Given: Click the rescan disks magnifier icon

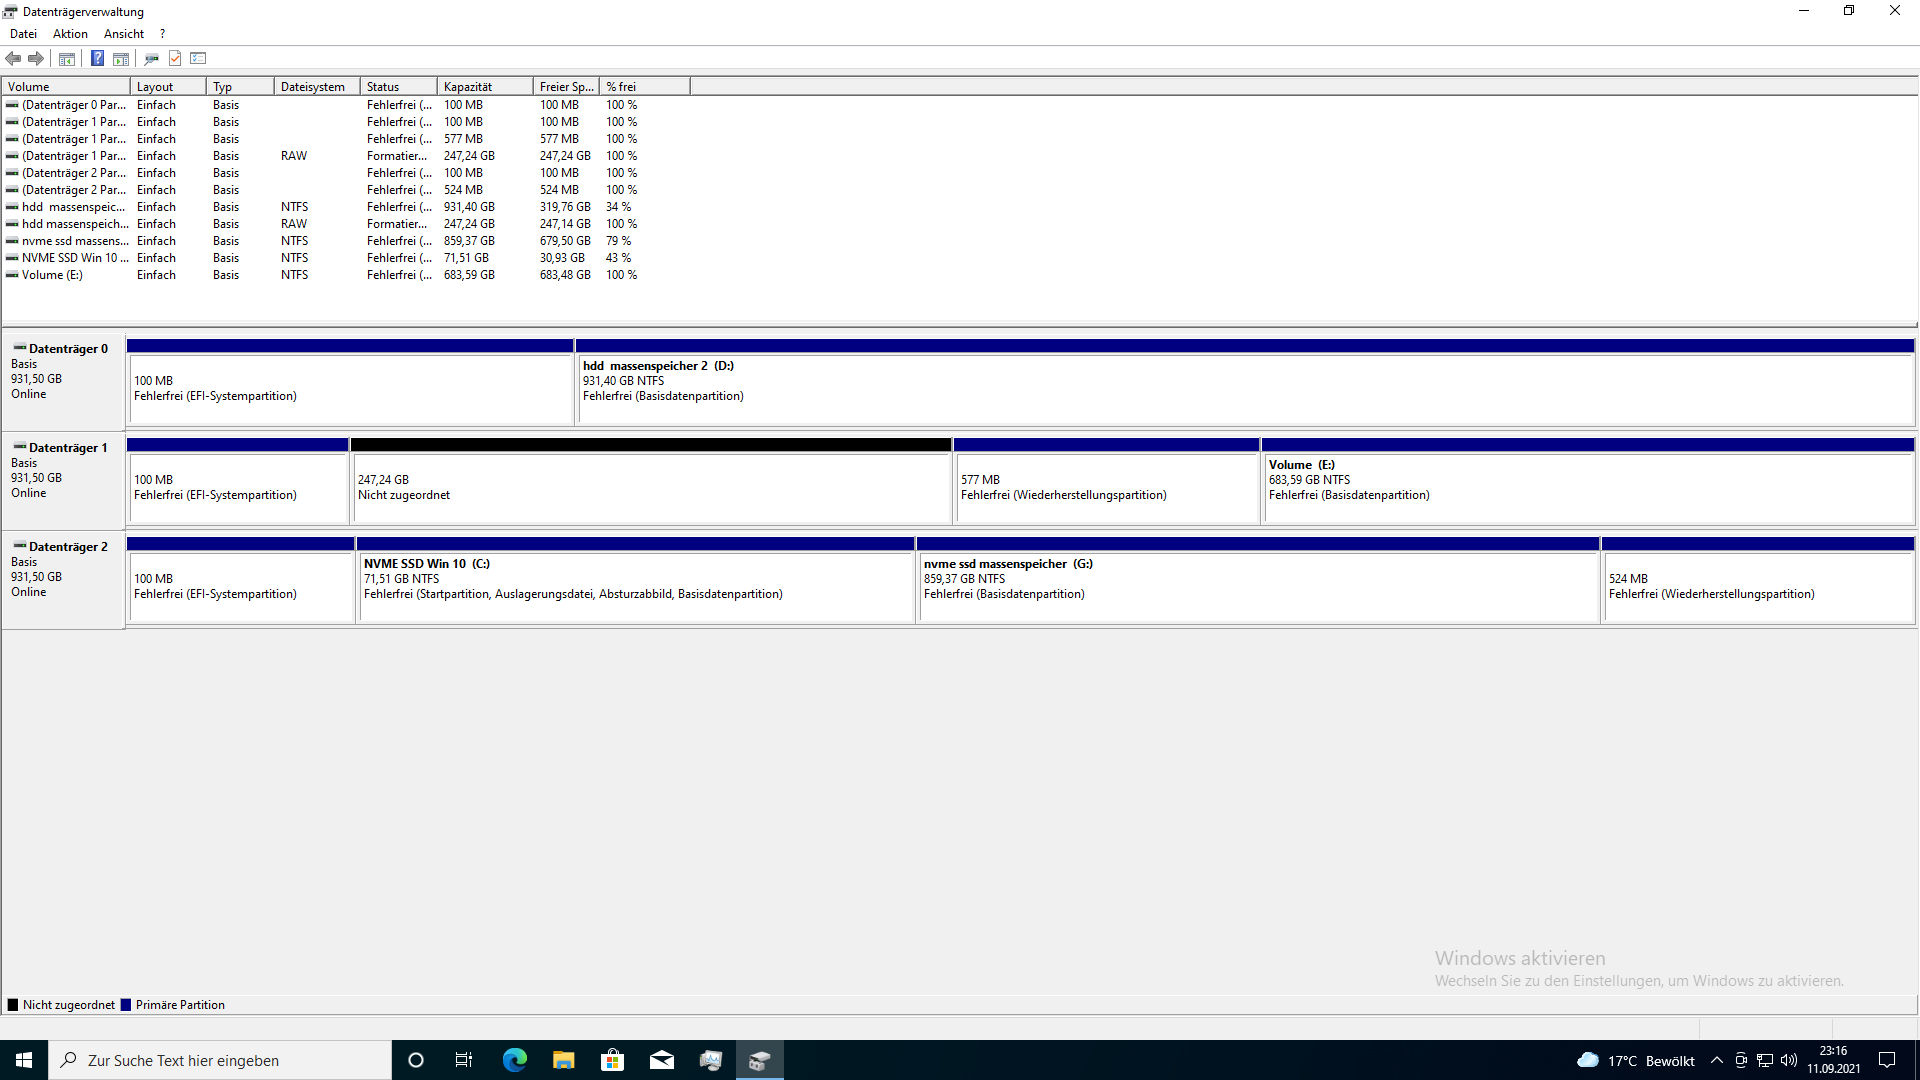Looking at the screenshot, I should 151,58.
